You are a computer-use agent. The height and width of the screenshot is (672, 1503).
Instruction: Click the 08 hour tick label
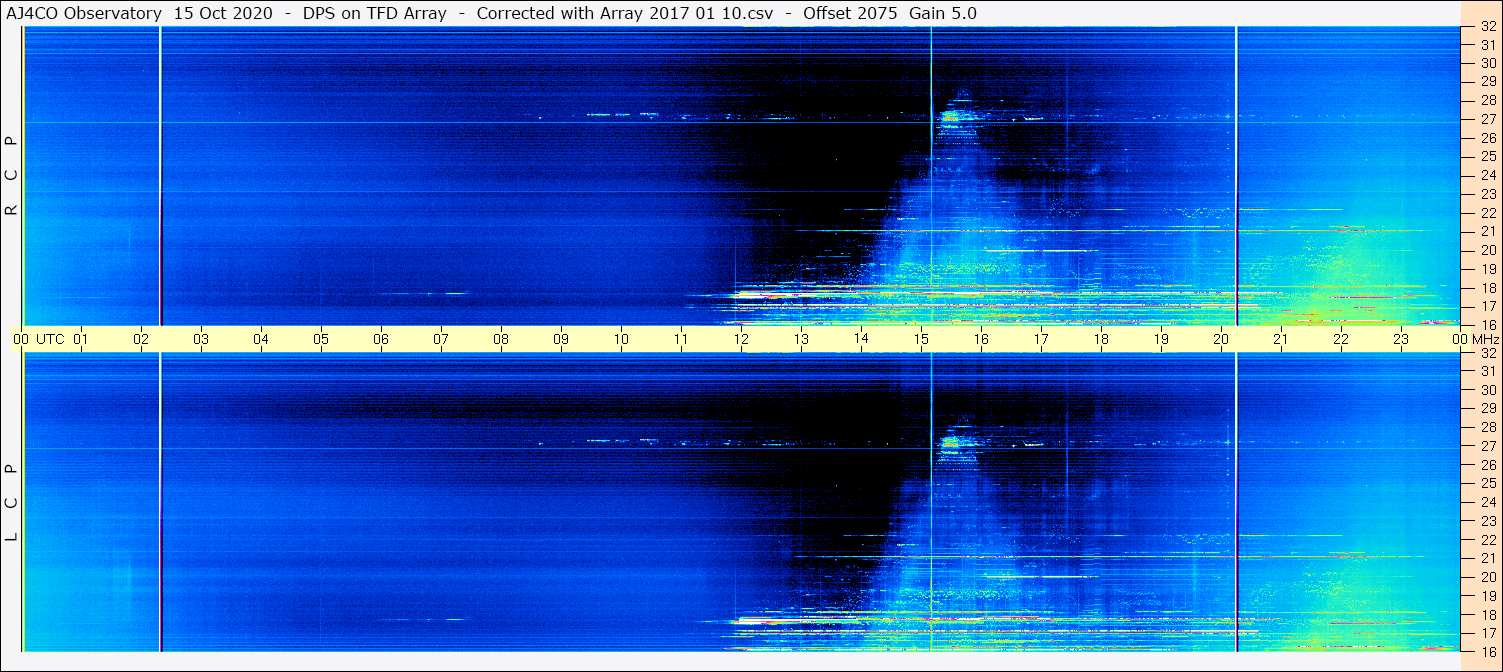point(501,339)
